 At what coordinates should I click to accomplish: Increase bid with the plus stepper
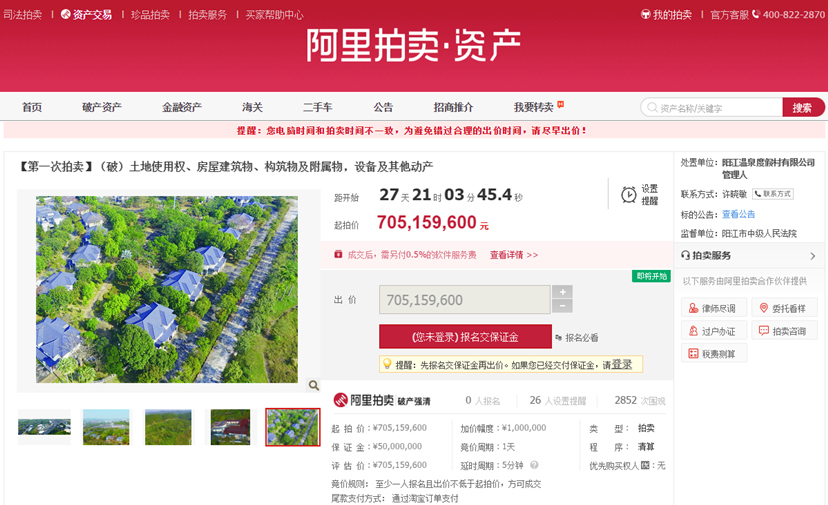(x=562, y=292)
